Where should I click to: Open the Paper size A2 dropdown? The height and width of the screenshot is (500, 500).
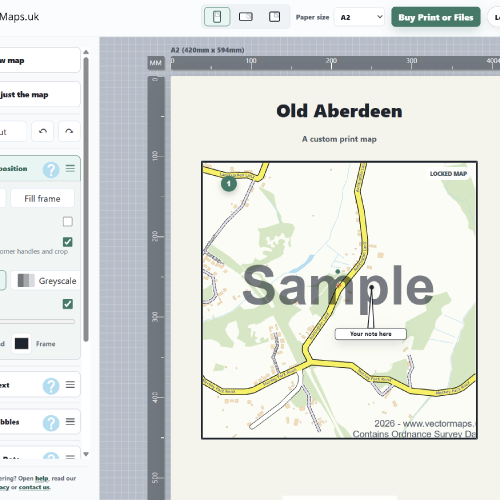(x=359, y=17)
